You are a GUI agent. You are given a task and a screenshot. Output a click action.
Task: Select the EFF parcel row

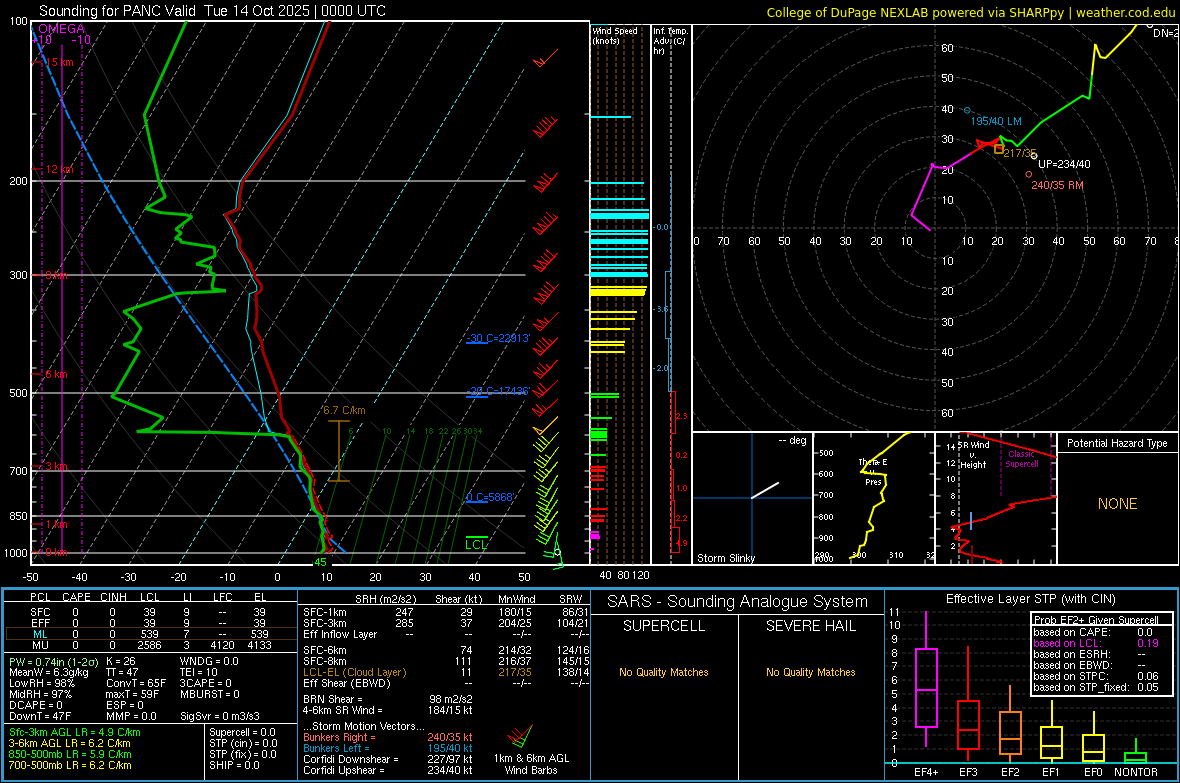click(150, 623)
